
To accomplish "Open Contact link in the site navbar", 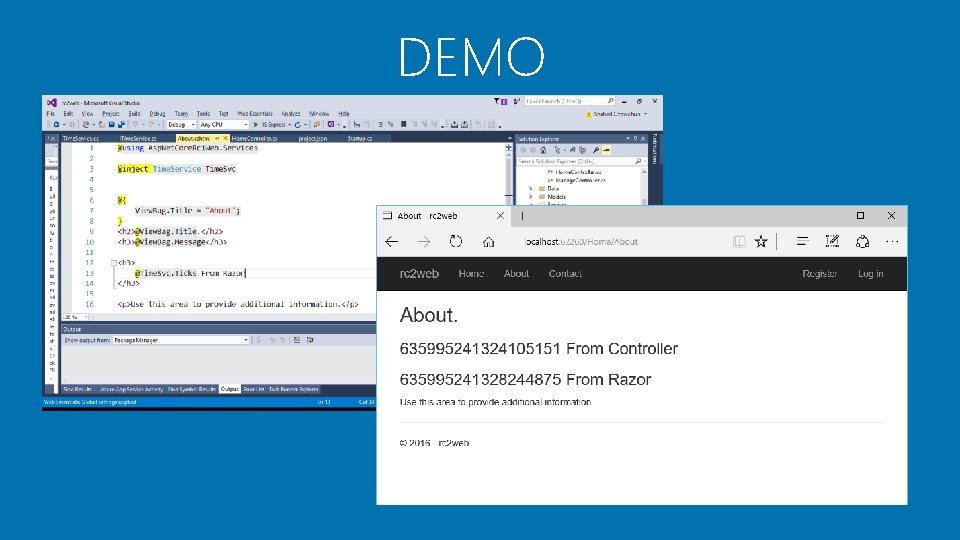I will click(564, 274).
